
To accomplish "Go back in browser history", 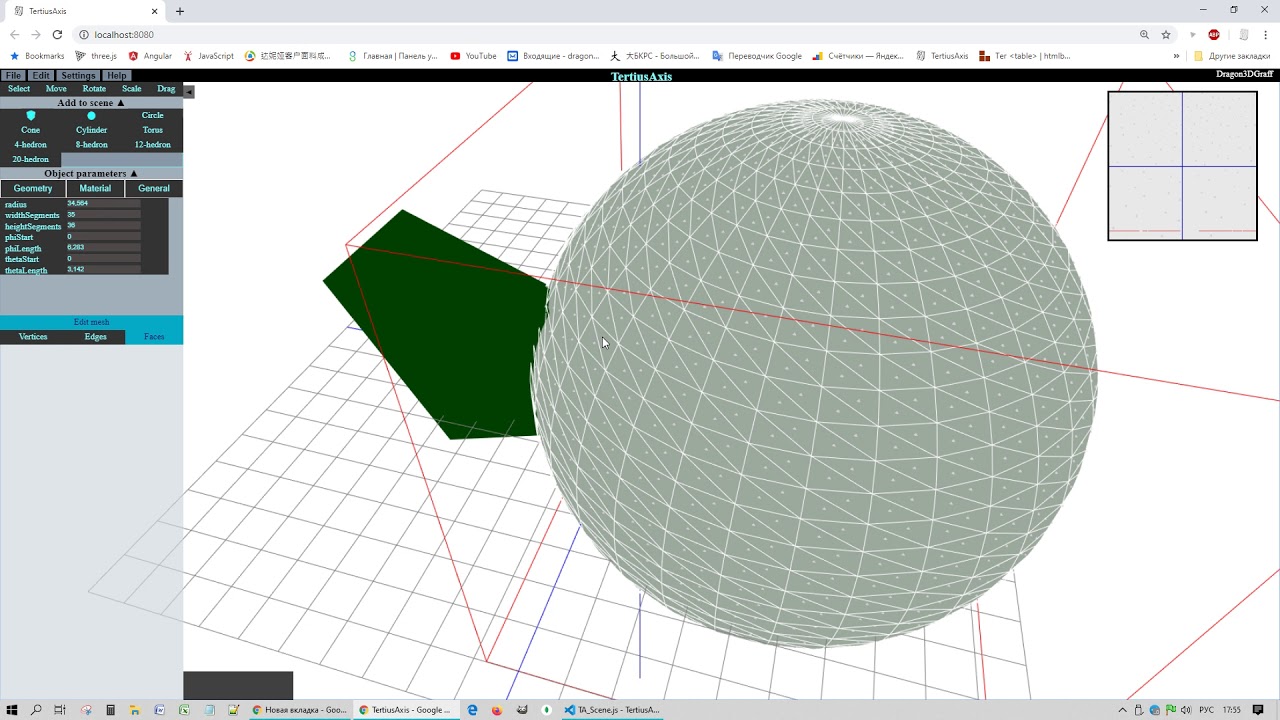I will click(x=14, y=34).
